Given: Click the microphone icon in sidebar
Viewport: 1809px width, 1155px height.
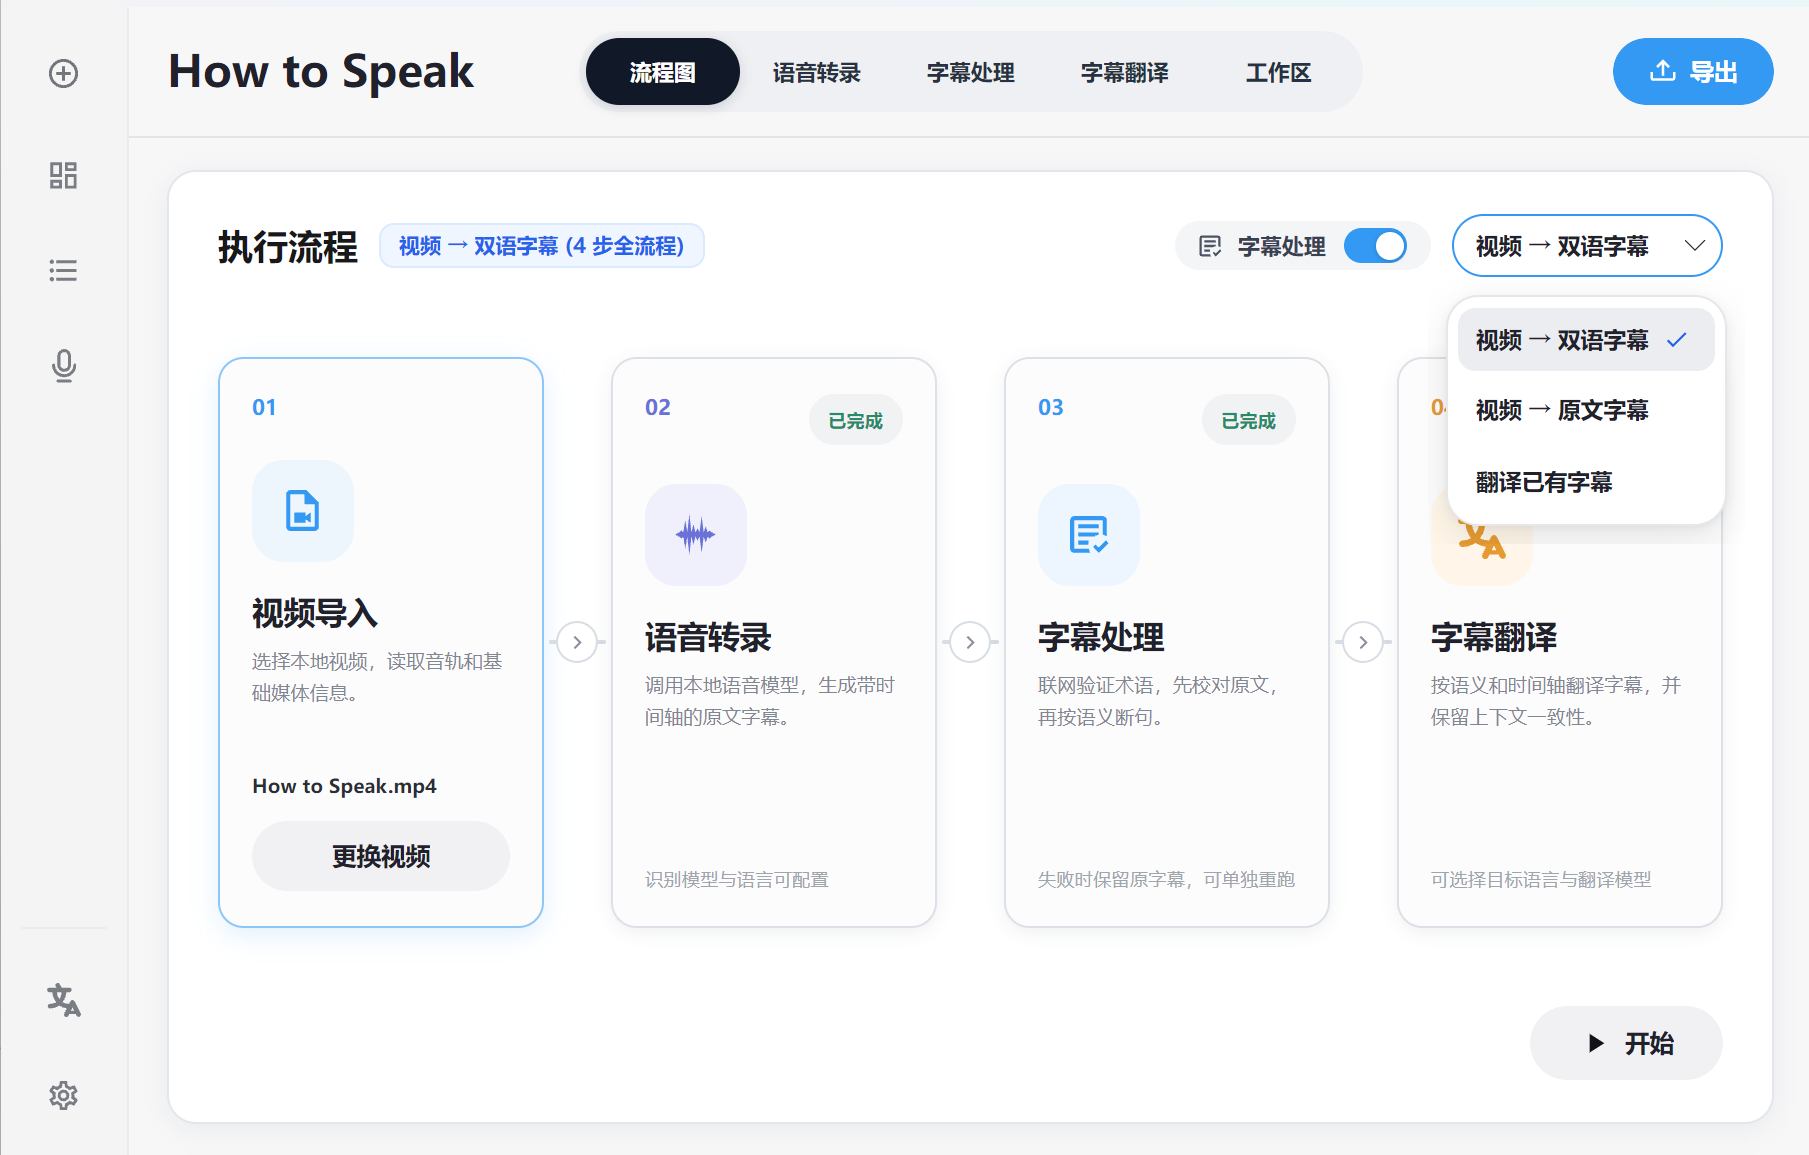Looking at the screenshot, I should click(x=63, y=366).
